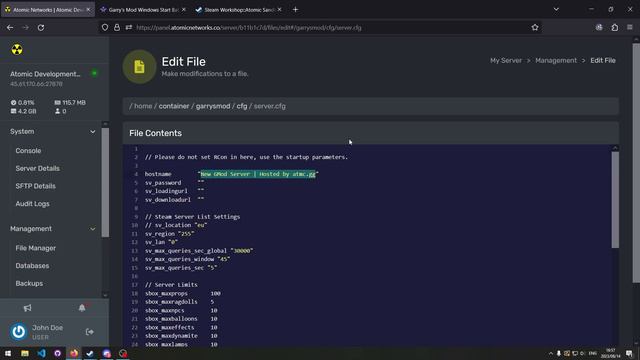Viewport: 640px width, 360px height.
Task: Click the ENG language indicator
Action: pyautogui.click(x=593, y=353)
